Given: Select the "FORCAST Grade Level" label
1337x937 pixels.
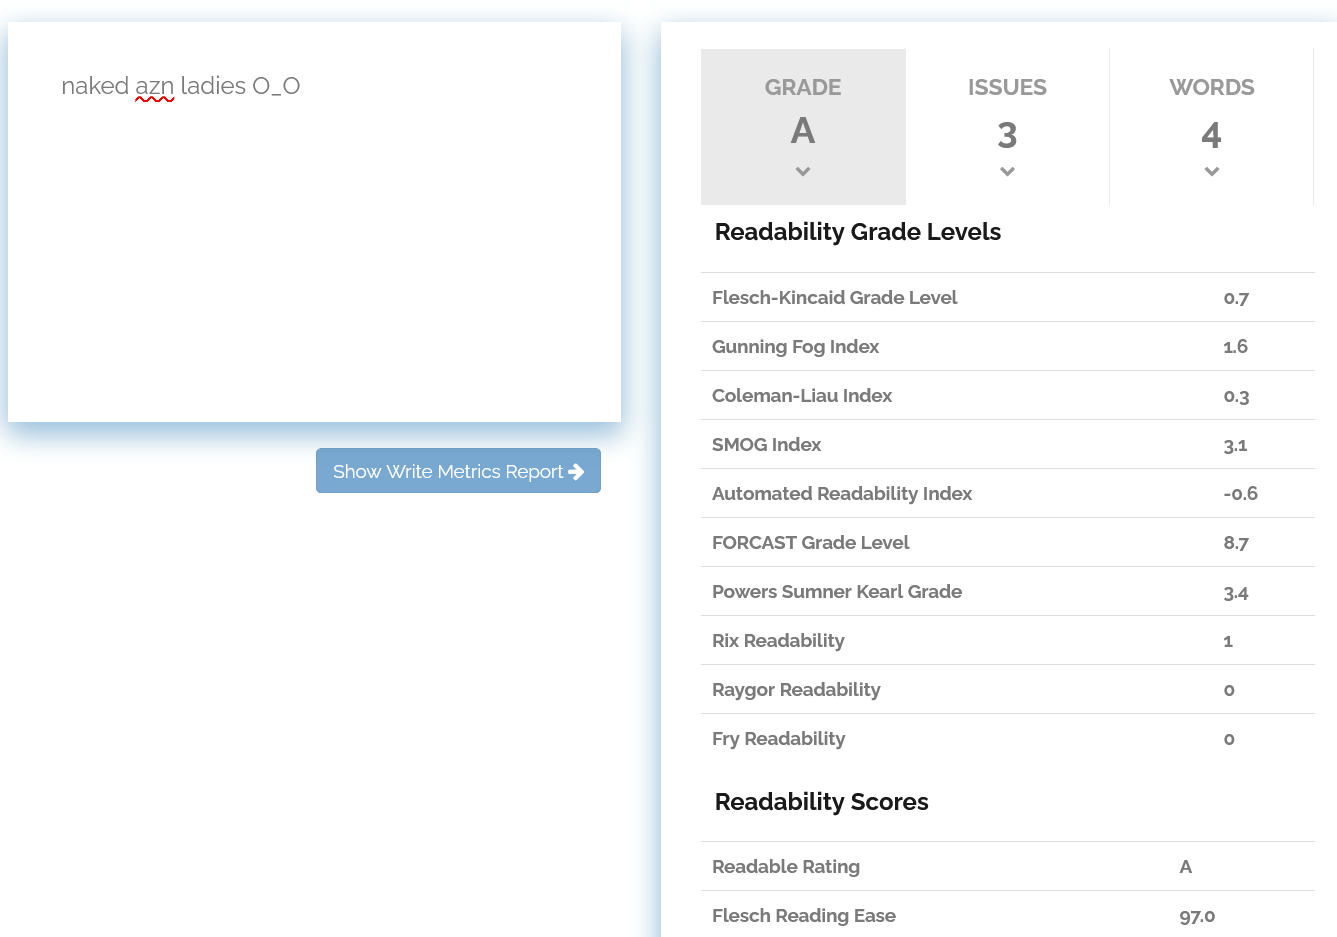Looking at the screenshot, I should [810, 542].
